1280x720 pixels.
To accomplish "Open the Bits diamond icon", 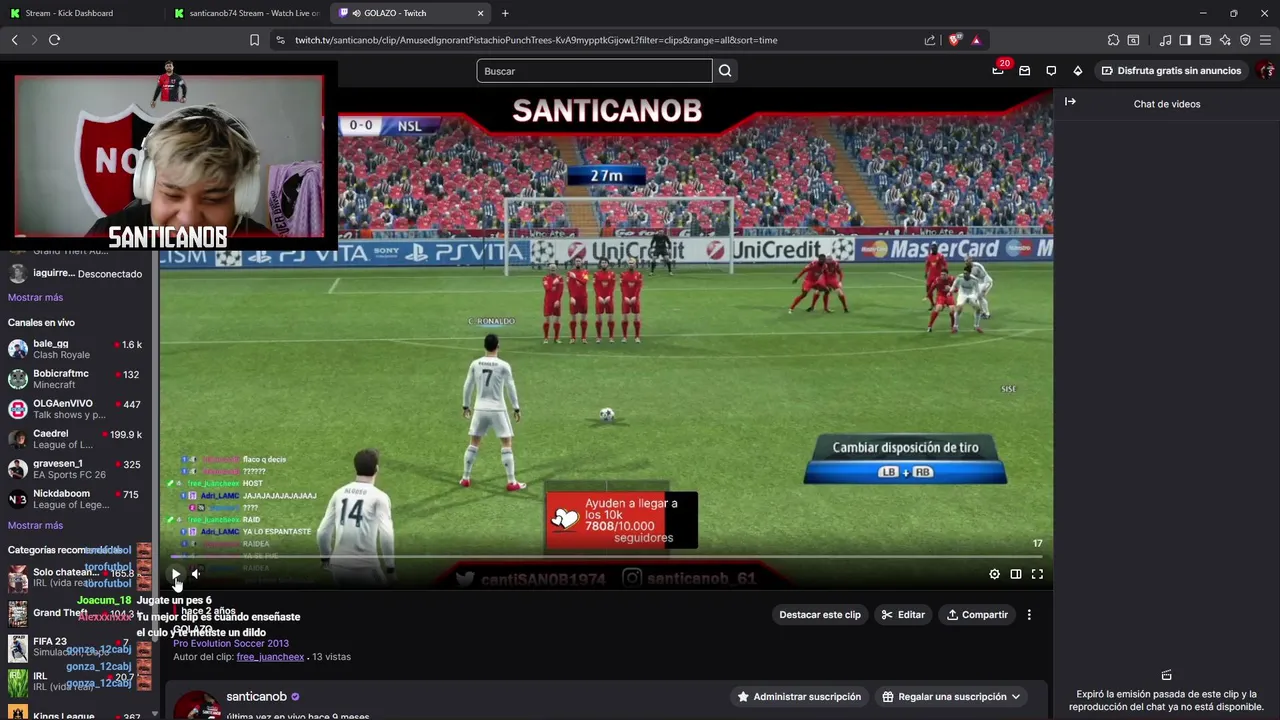I will (x=1077, y=71).
